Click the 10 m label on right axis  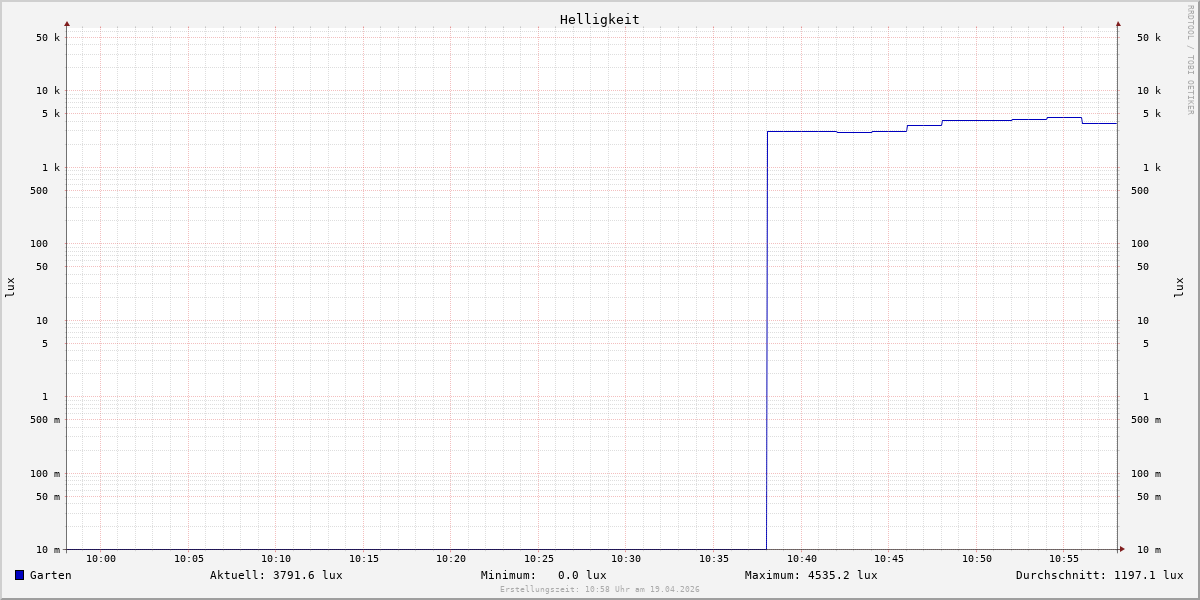pyautogui.click(x=1149, y=550)
